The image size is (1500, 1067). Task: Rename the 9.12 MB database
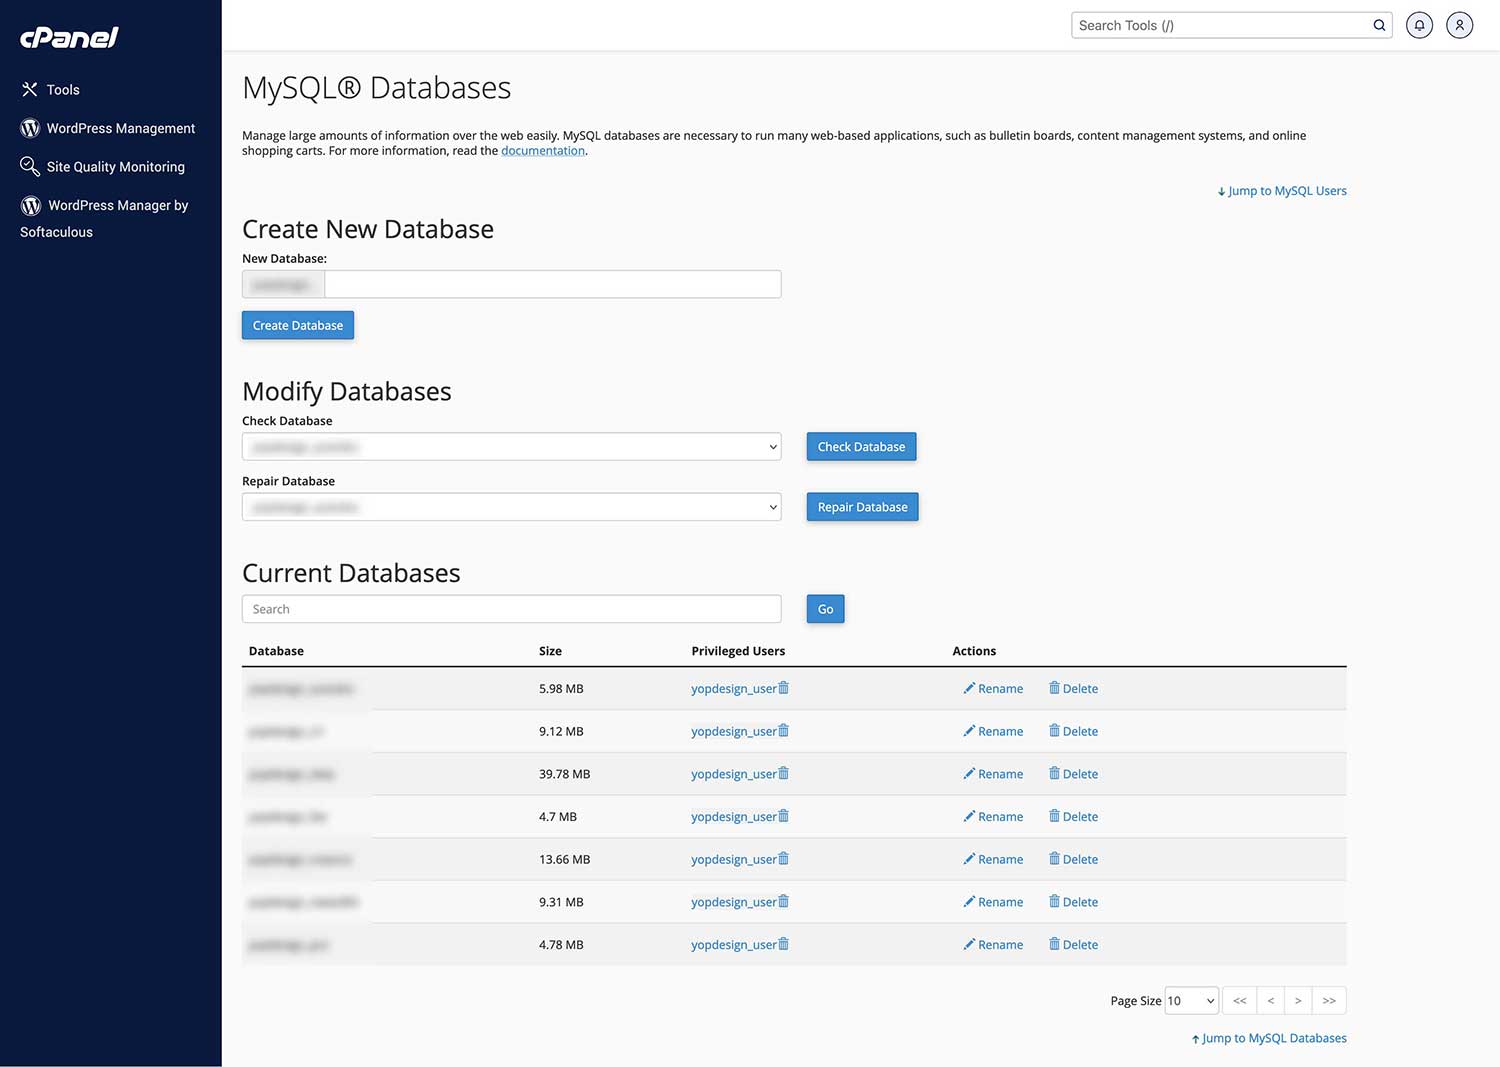click(993, 732)
